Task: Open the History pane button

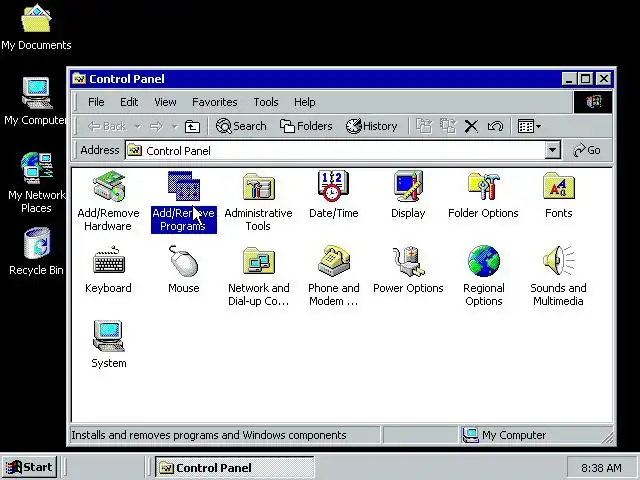Action: (x=371, y=126)
